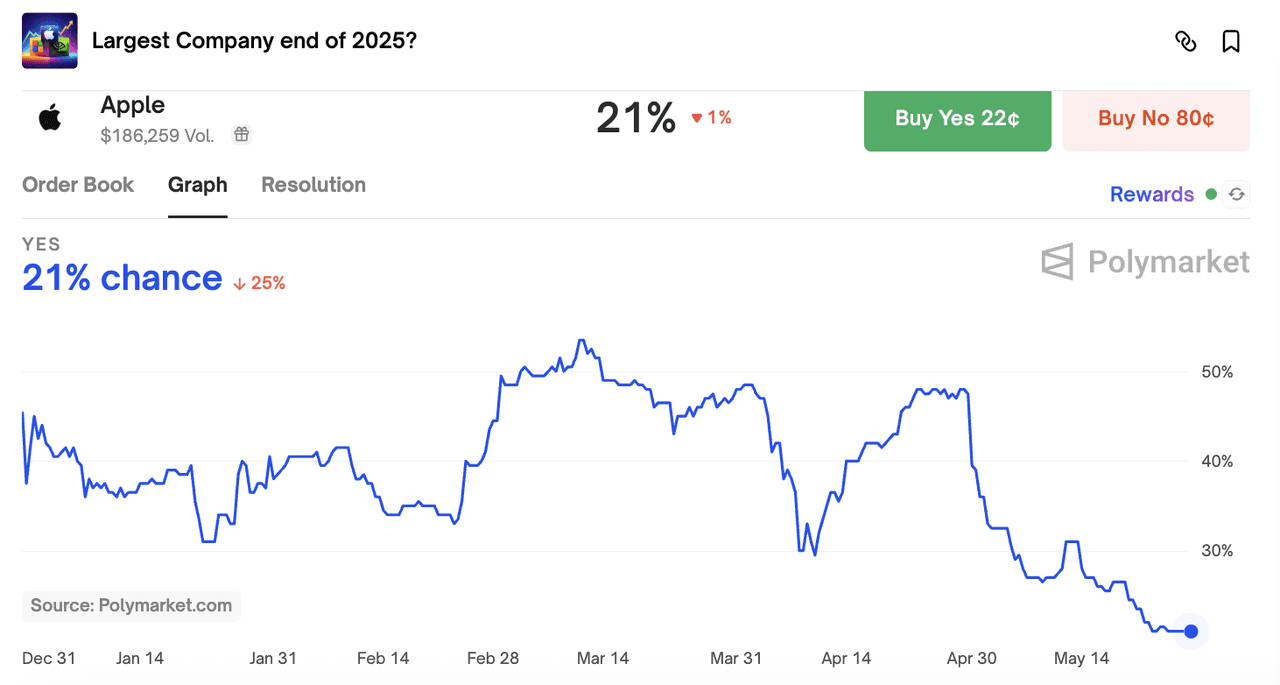Click the gift rewards icon beside volume

(241, 134)
